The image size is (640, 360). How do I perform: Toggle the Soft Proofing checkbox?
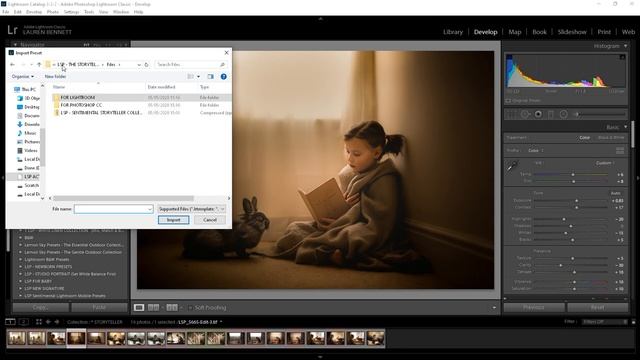click(190, 307)
